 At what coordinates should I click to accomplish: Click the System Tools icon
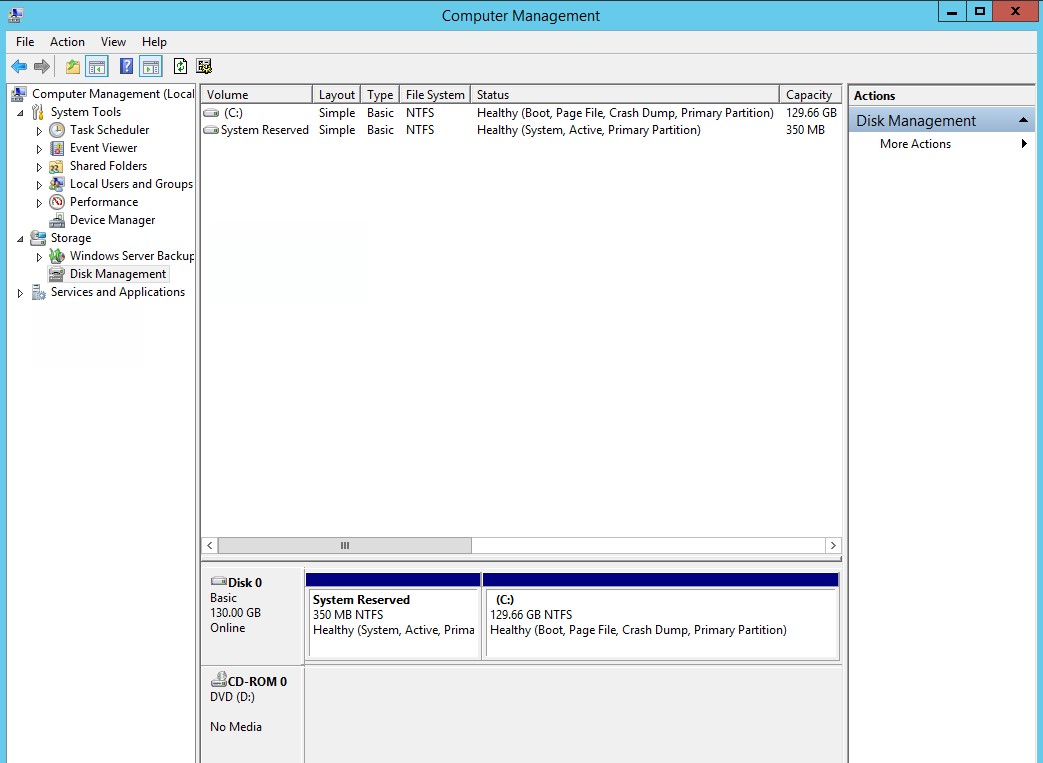(x=39, y=112)
